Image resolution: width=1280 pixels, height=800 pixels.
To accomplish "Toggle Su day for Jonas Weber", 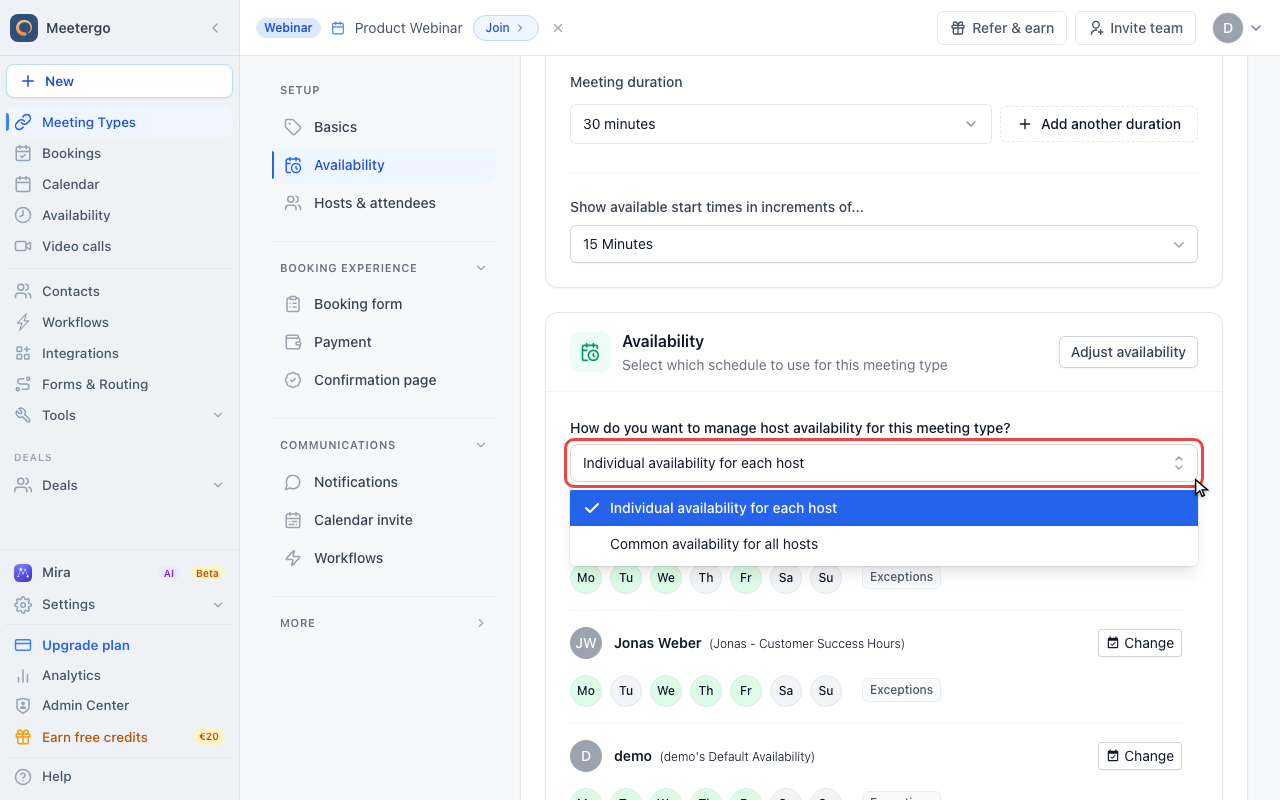I will coord(826,691).
